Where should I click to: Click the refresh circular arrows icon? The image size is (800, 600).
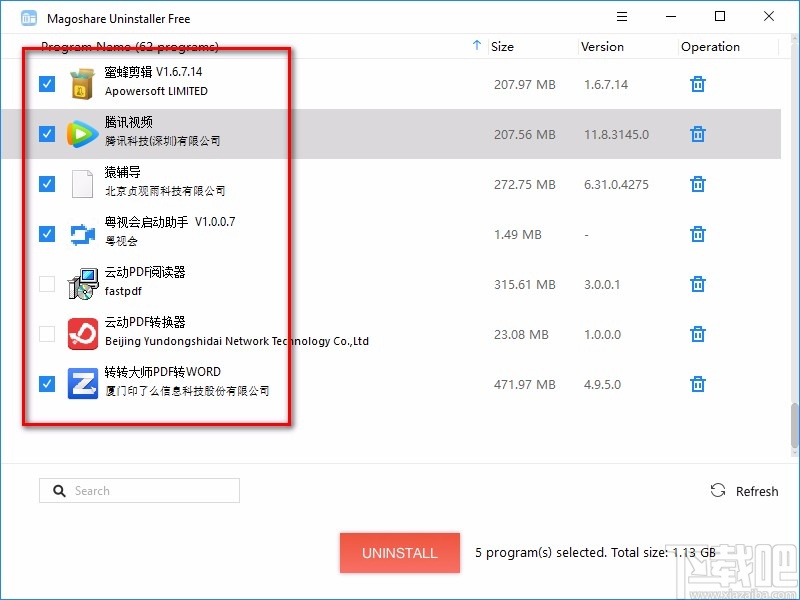pyautogui.click(x=718, y=490)
